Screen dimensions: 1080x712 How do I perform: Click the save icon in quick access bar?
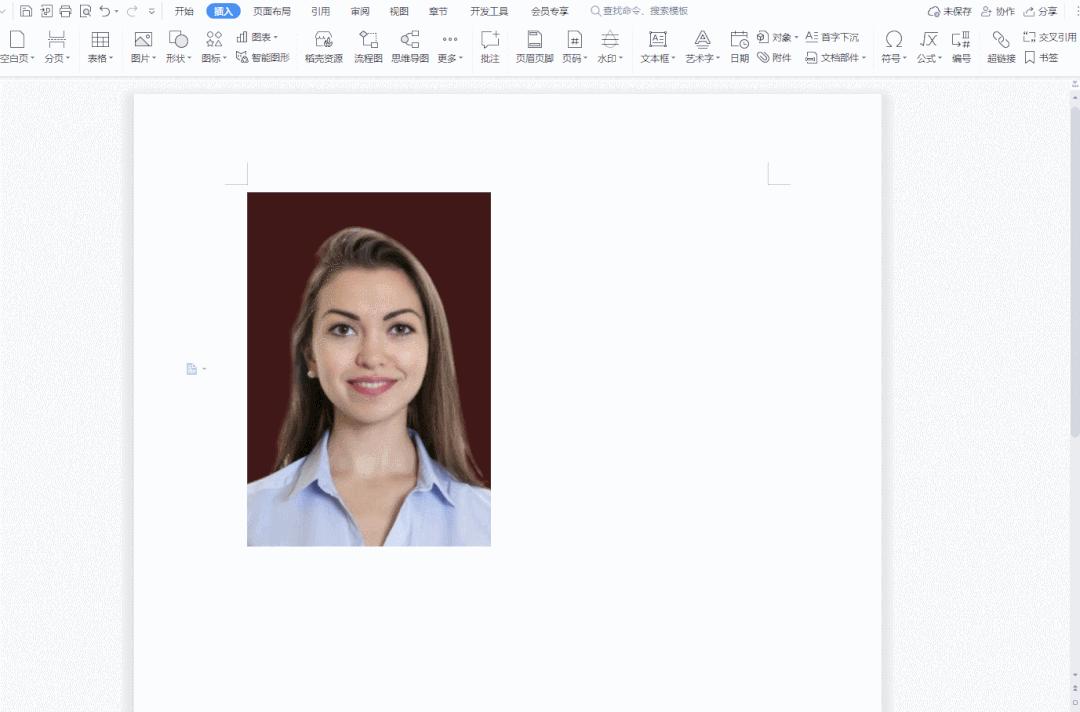26,11
